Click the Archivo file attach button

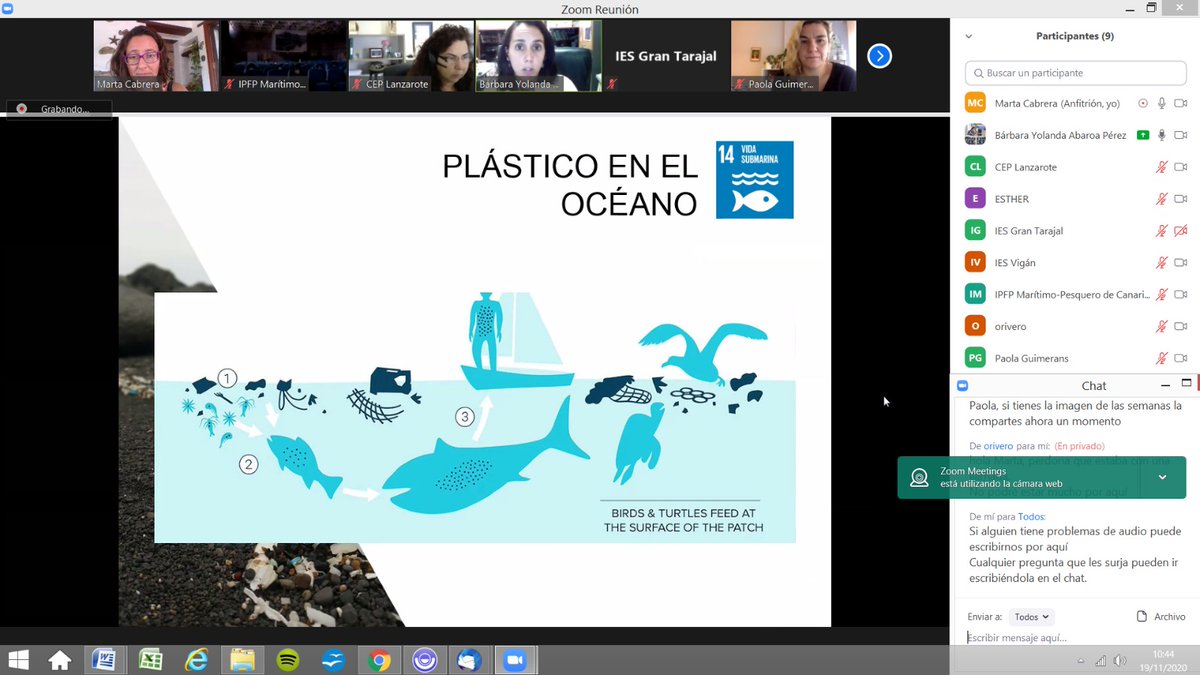coord(1161,617)
